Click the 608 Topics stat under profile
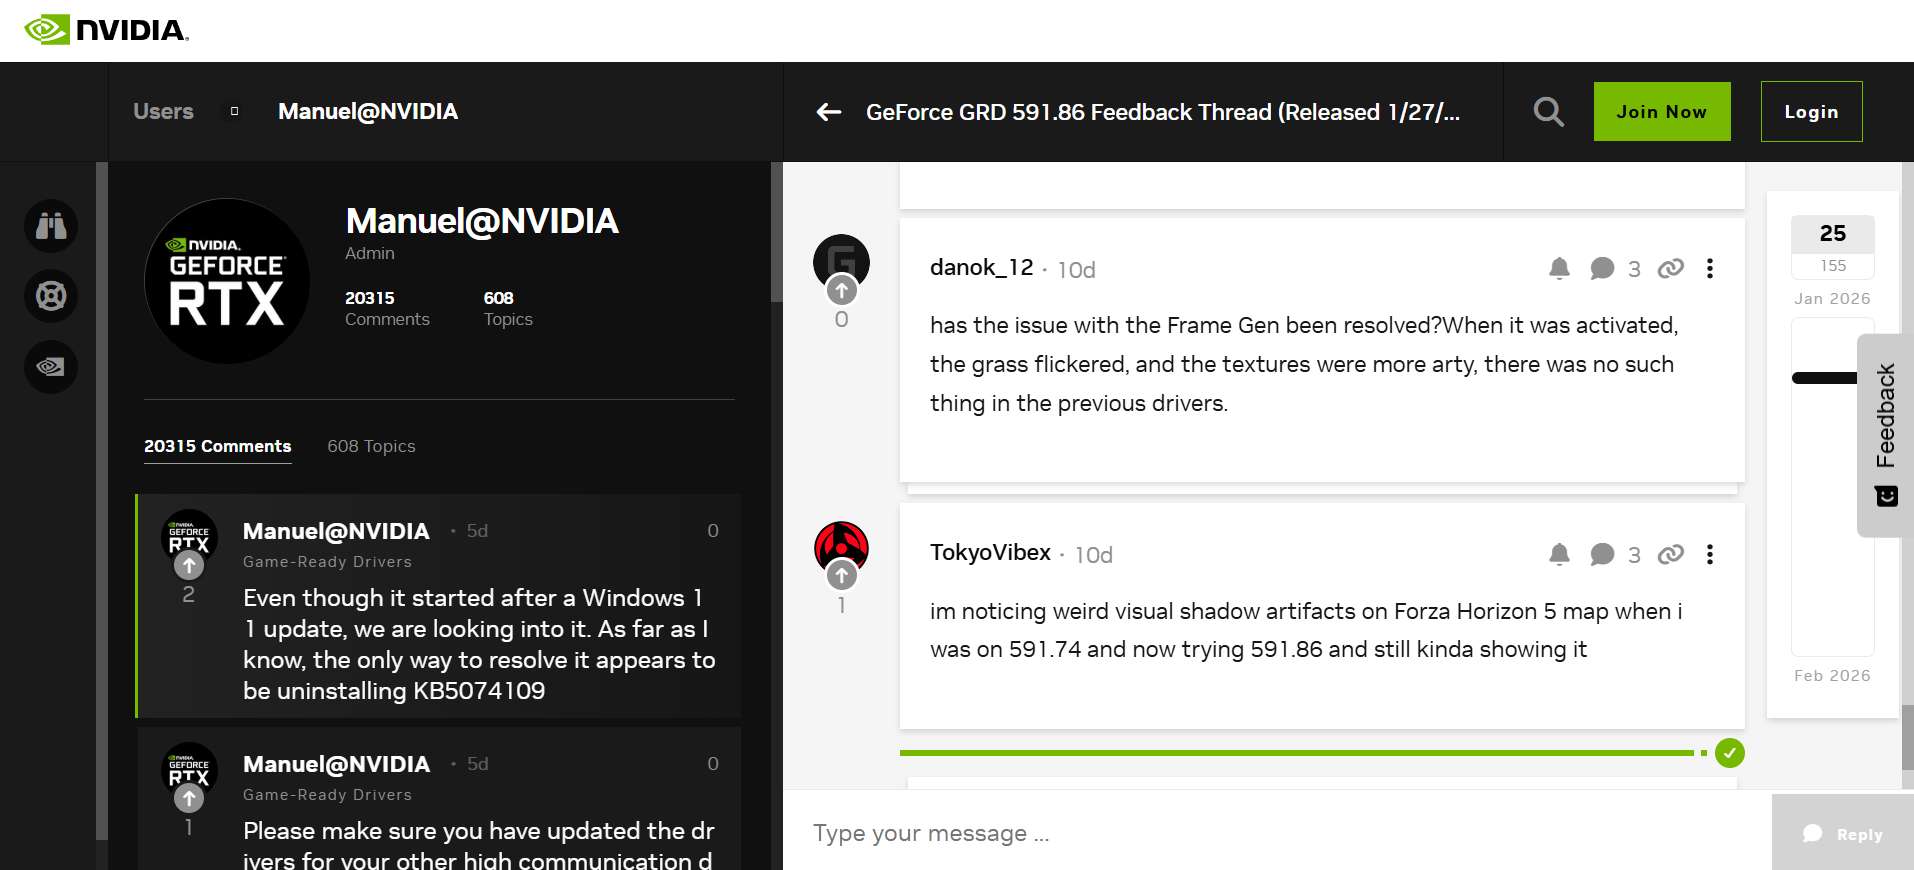 tap(508, 308)
